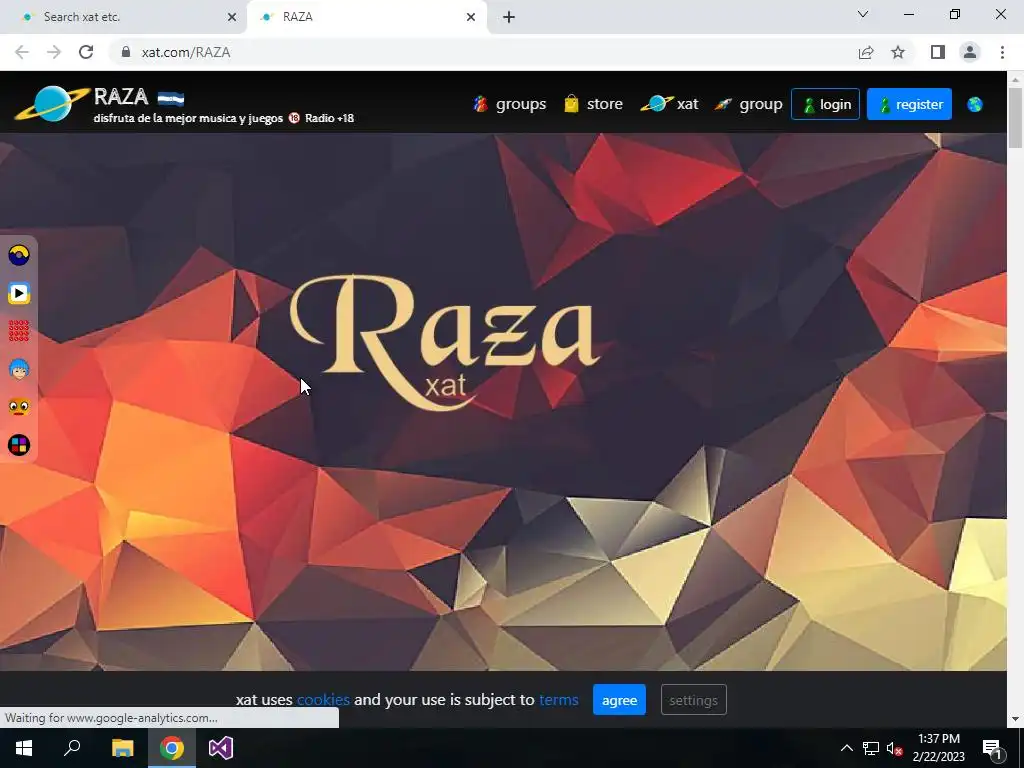Open the media player sidebar icon
The image size is (1024, 768).
coord(19,293)
